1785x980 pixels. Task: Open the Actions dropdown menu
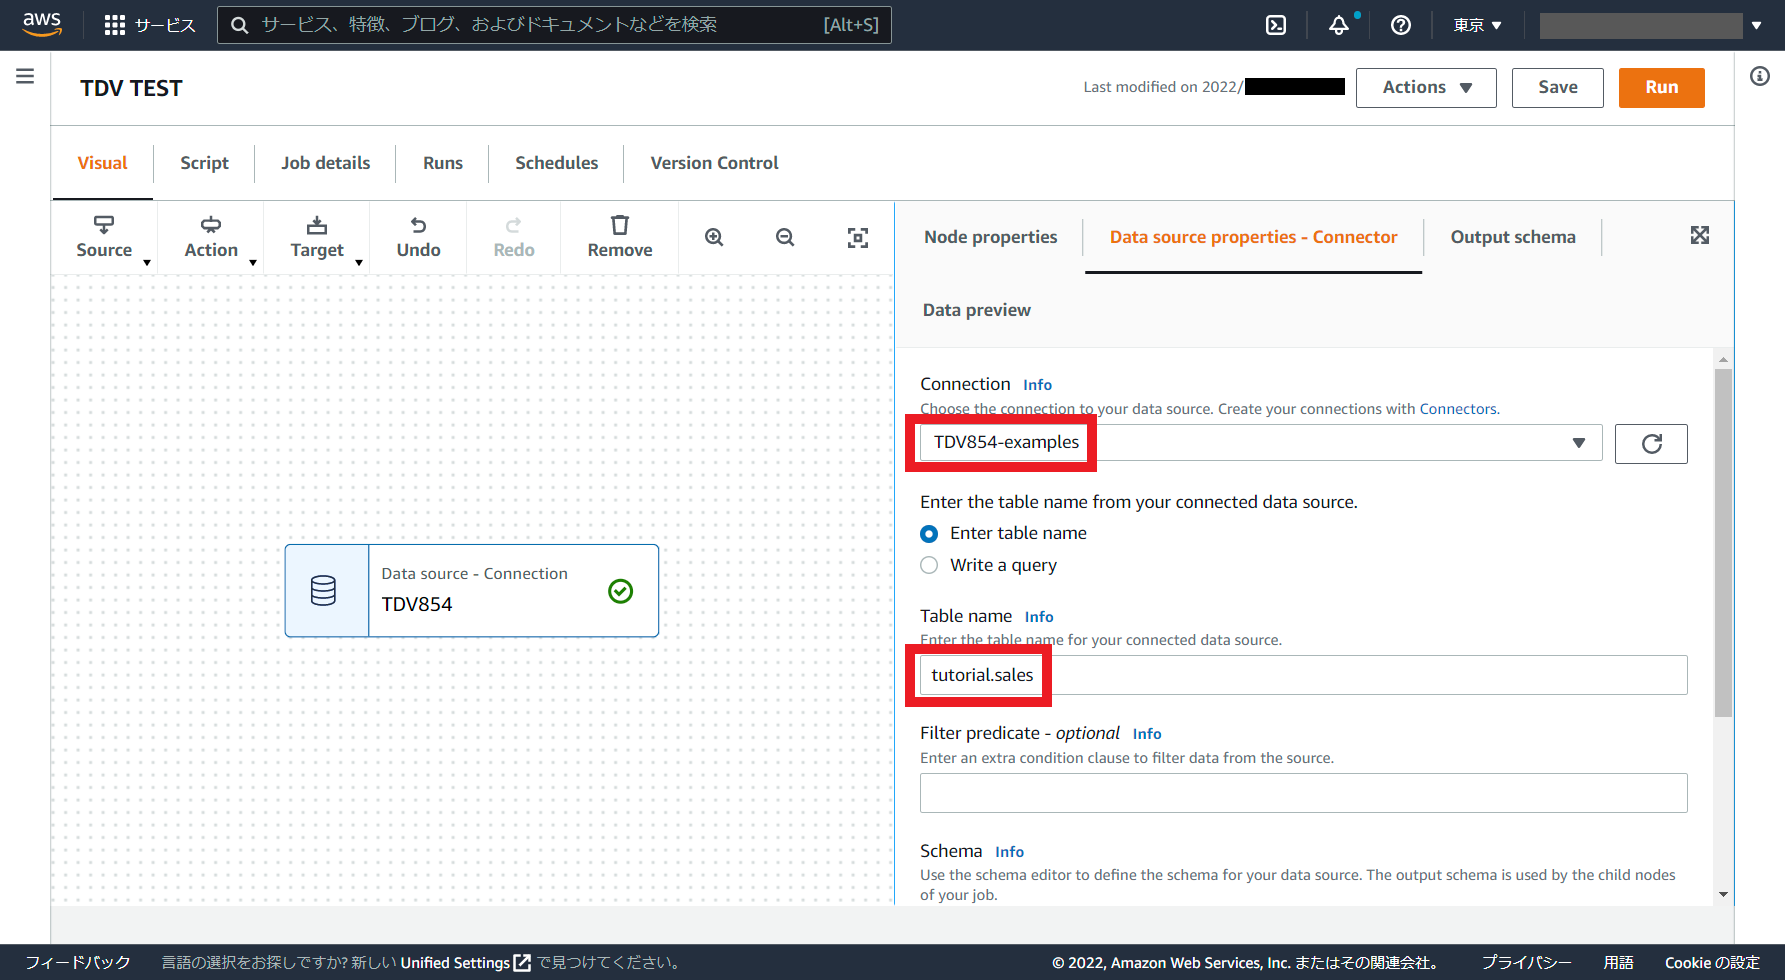[1426, 88]
